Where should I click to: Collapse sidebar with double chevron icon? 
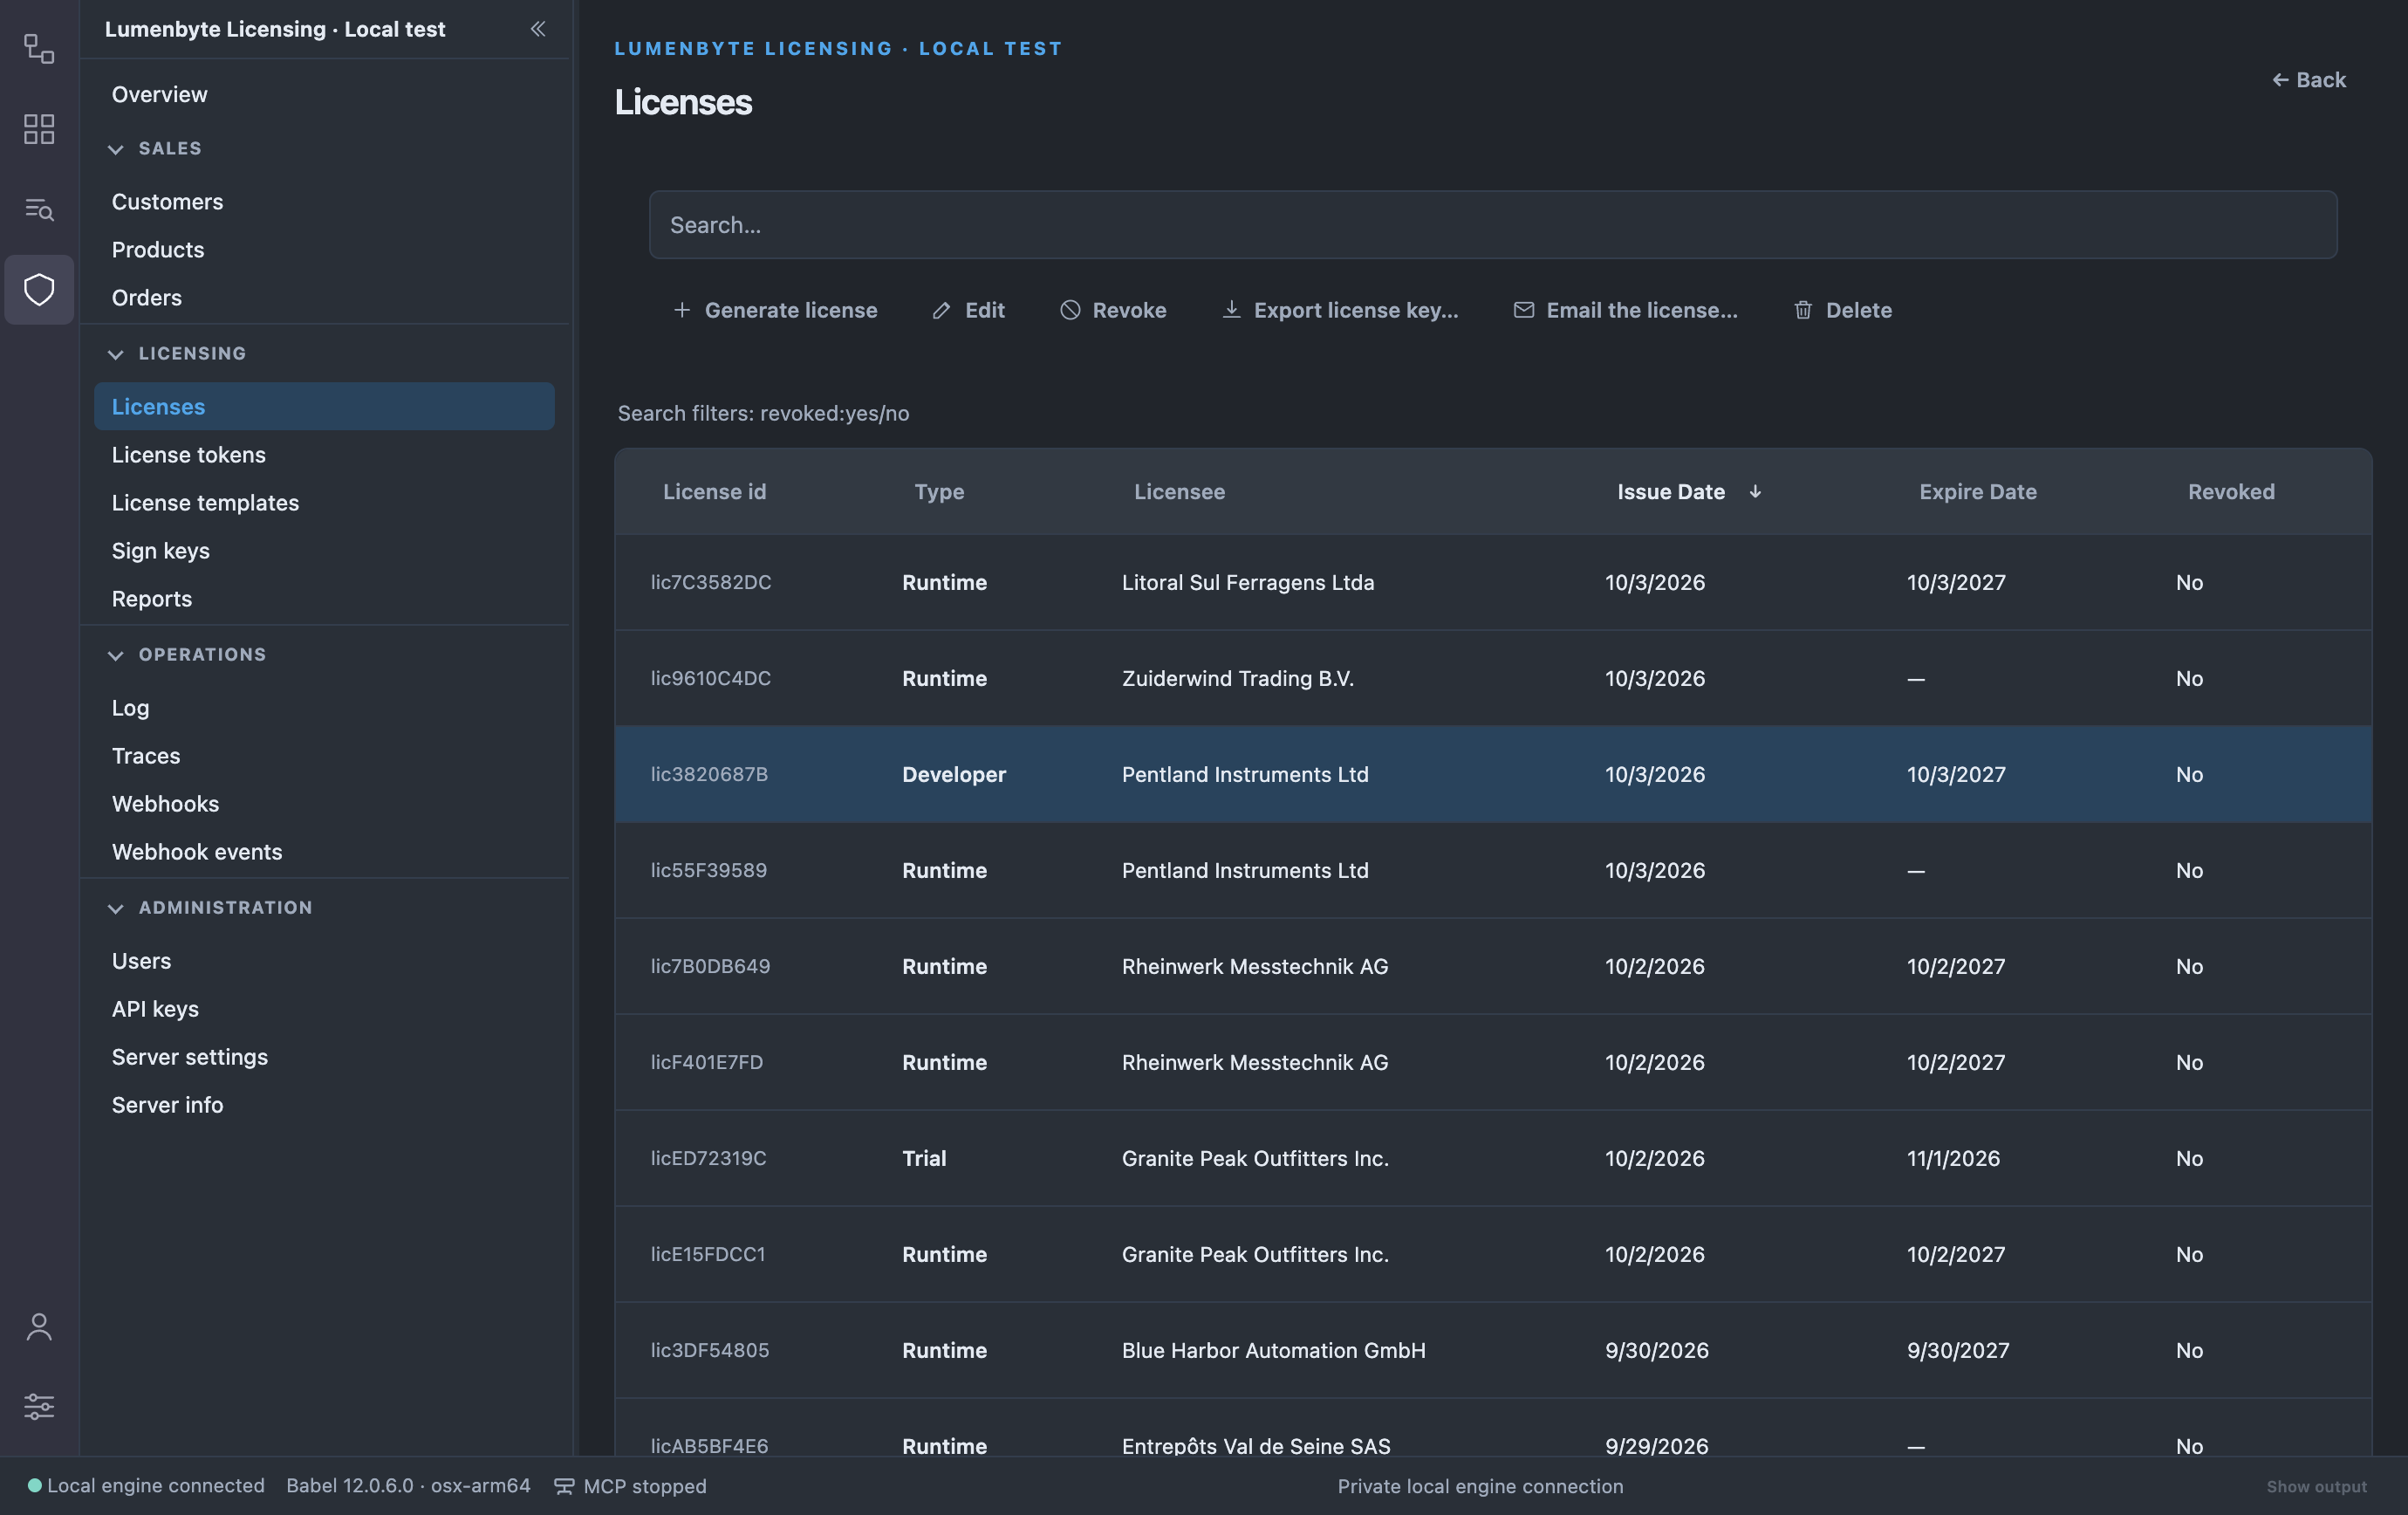click(x=538, y=29)
